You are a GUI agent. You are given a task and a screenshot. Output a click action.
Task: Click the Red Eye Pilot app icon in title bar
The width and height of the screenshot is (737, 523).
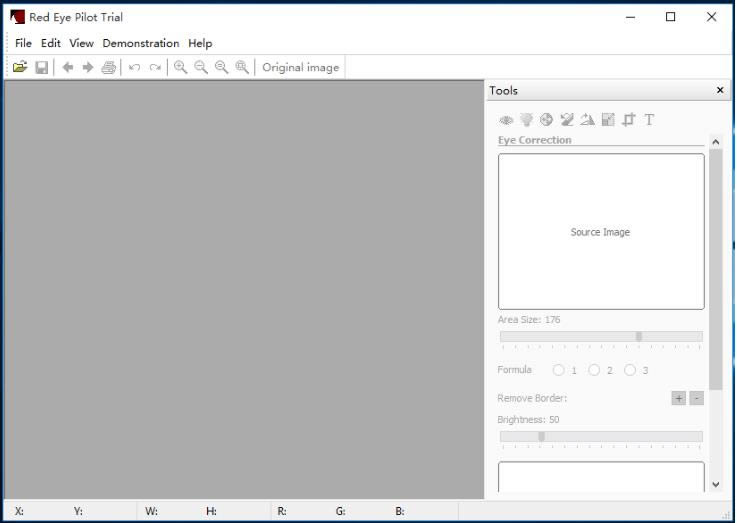click(x=17, y=17)
